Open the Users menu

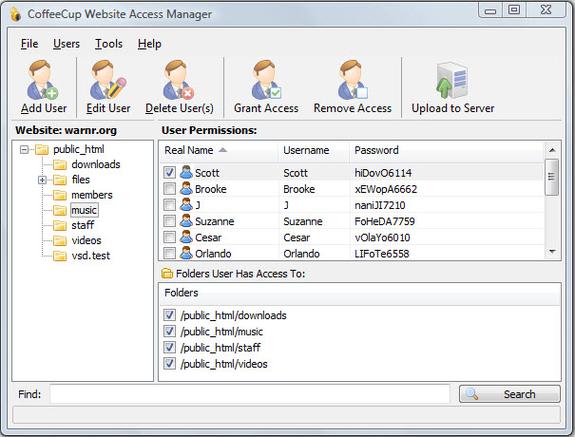coord(66,44)
